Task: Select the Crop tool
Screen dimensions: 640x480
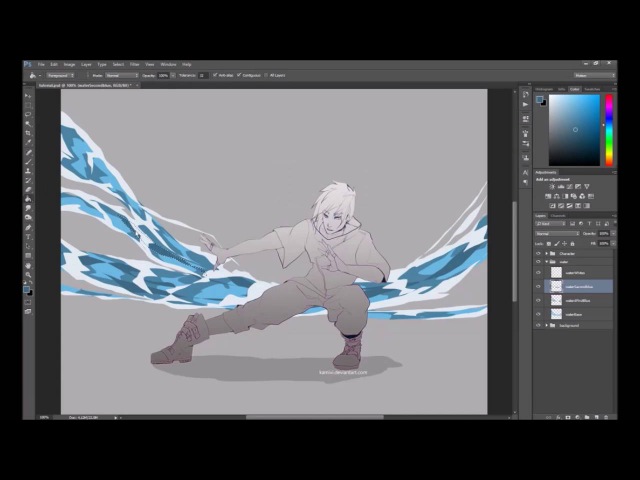Action: point(28,133)
